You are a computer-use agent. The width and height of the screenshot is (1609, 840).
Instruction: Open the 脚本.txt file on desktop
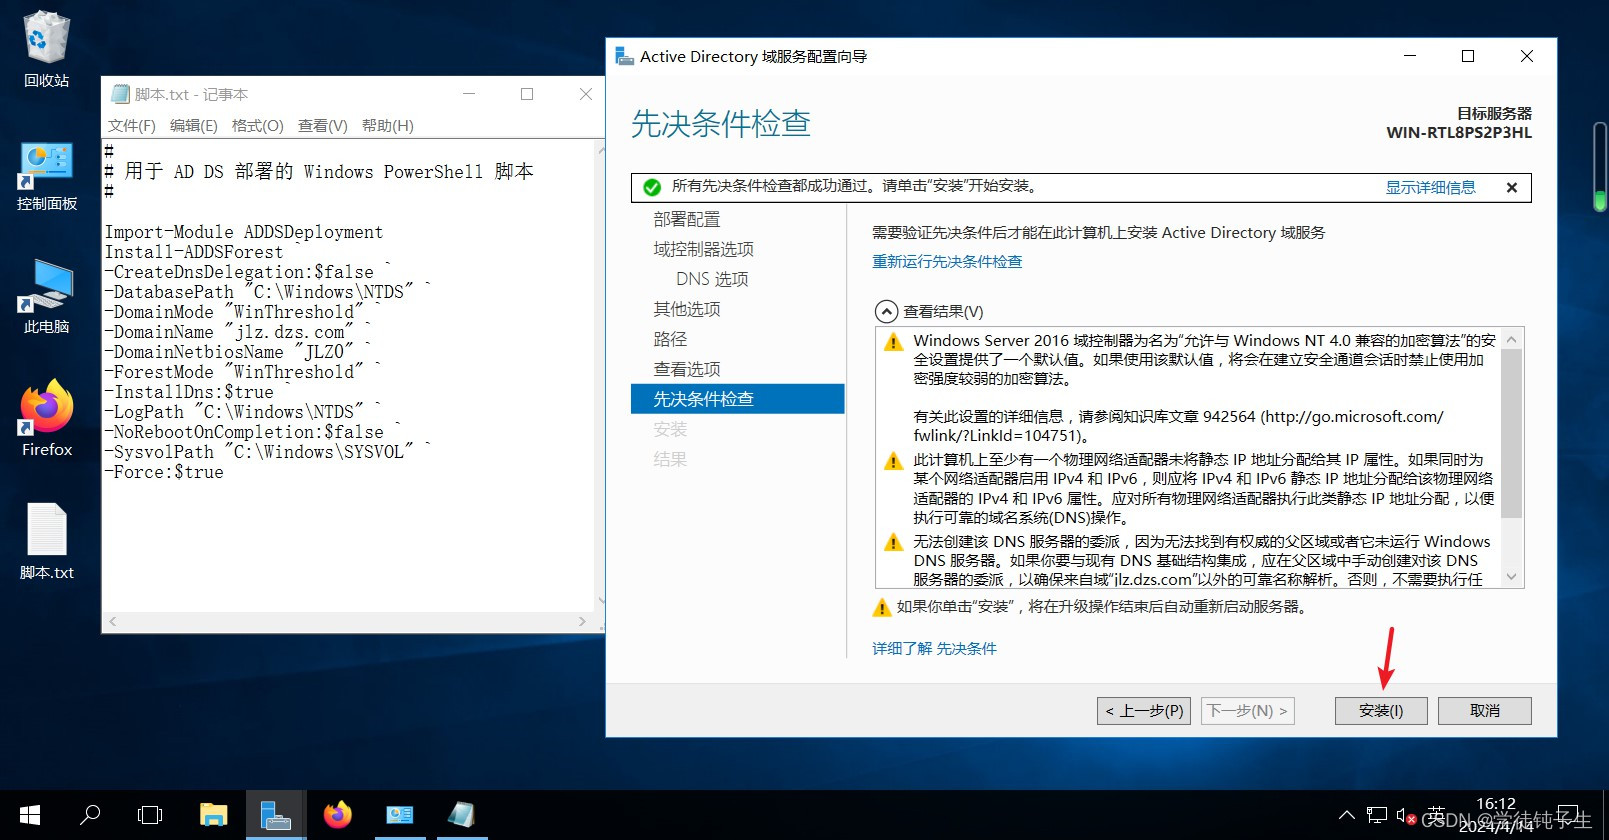click(x=46, y=541)
